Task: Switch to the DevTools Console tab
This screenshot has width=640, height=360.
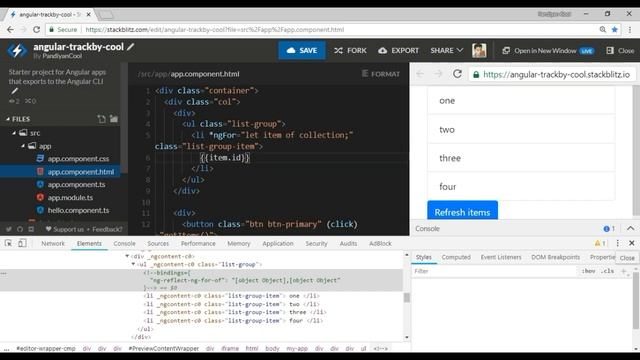Action: 124,243
